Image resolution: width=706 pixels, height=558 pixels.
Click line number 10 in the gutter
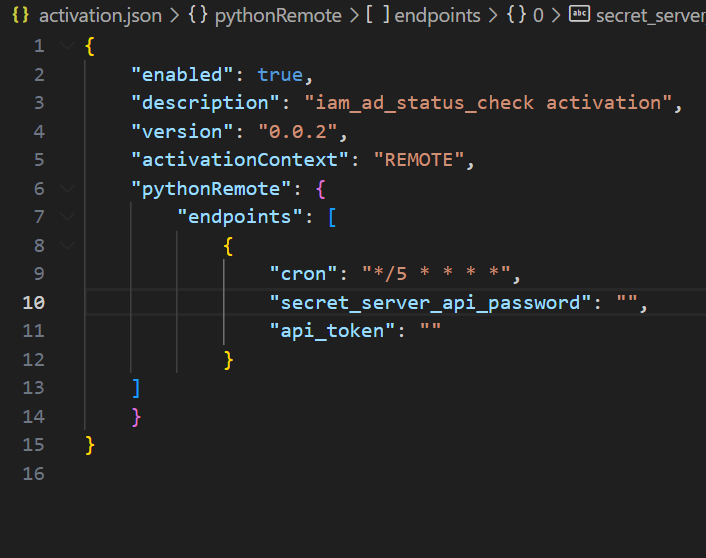pyautogui.click(x=34, y=302)
